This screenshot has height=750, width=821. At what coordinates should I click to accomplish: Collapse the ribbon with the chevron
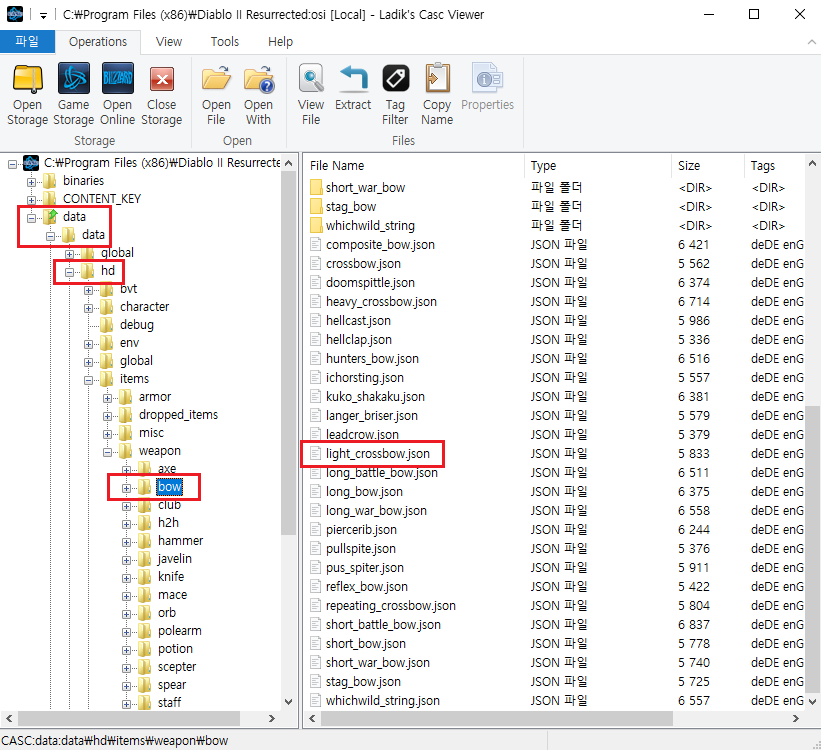coord(812,42)
